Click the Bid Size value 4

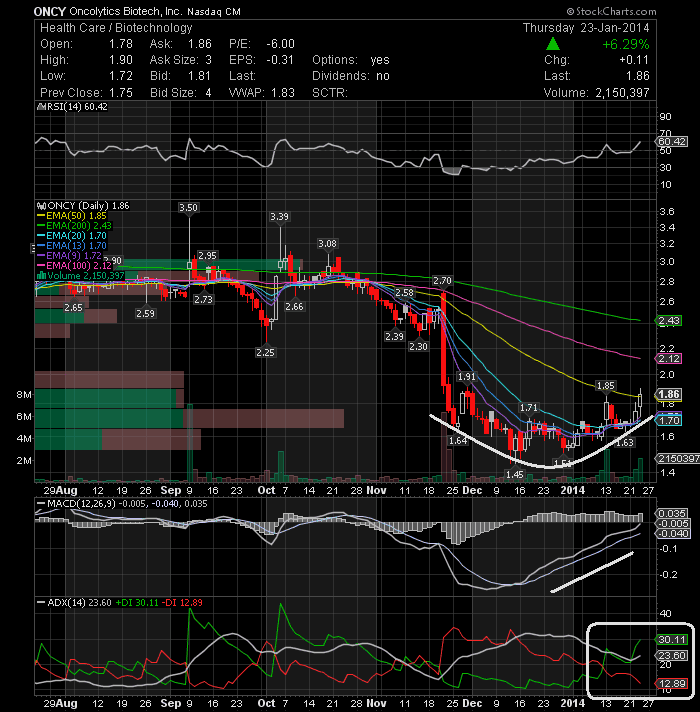coord(208,93)
